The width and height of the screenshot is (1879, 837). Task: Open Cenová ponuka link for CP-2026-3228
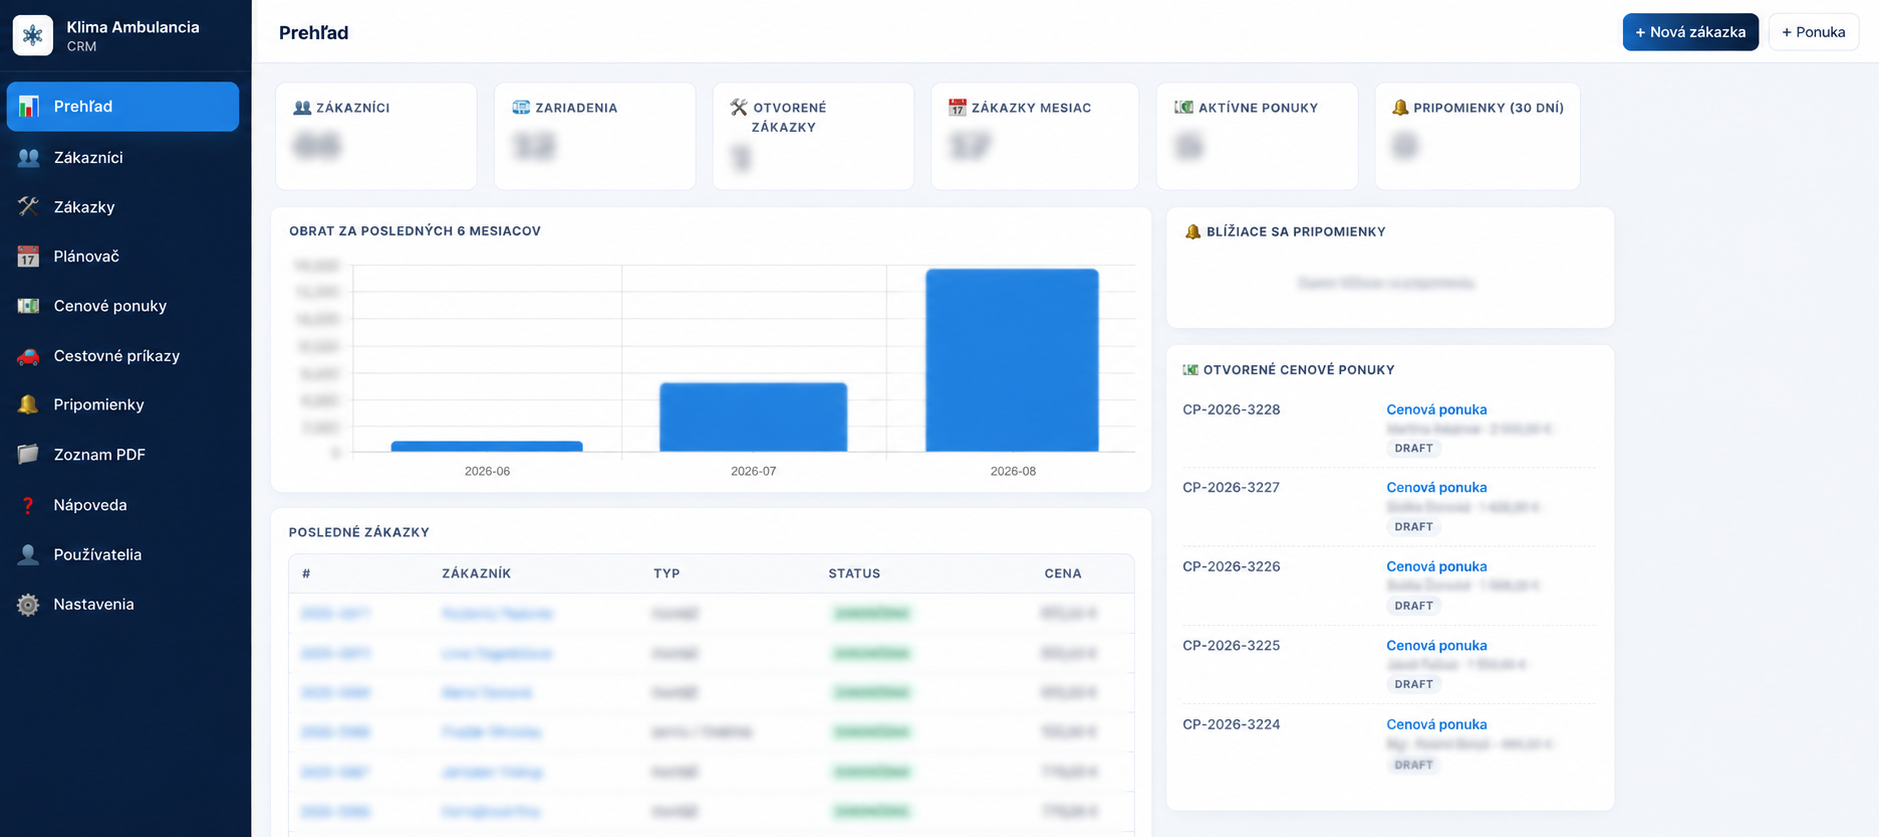click(1436, 409)
